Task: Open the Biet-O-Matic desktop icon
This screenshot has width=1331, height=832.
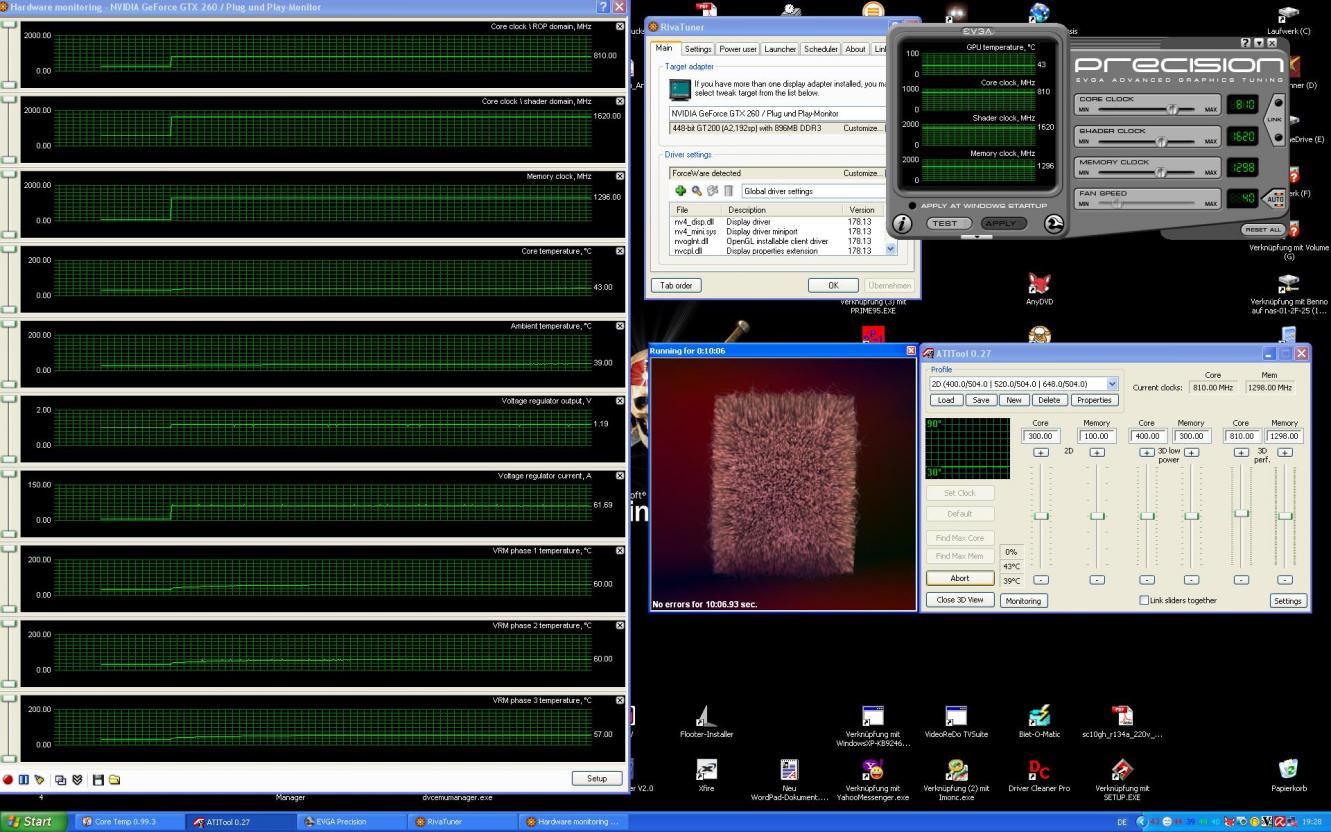Action: point(1039,721)
